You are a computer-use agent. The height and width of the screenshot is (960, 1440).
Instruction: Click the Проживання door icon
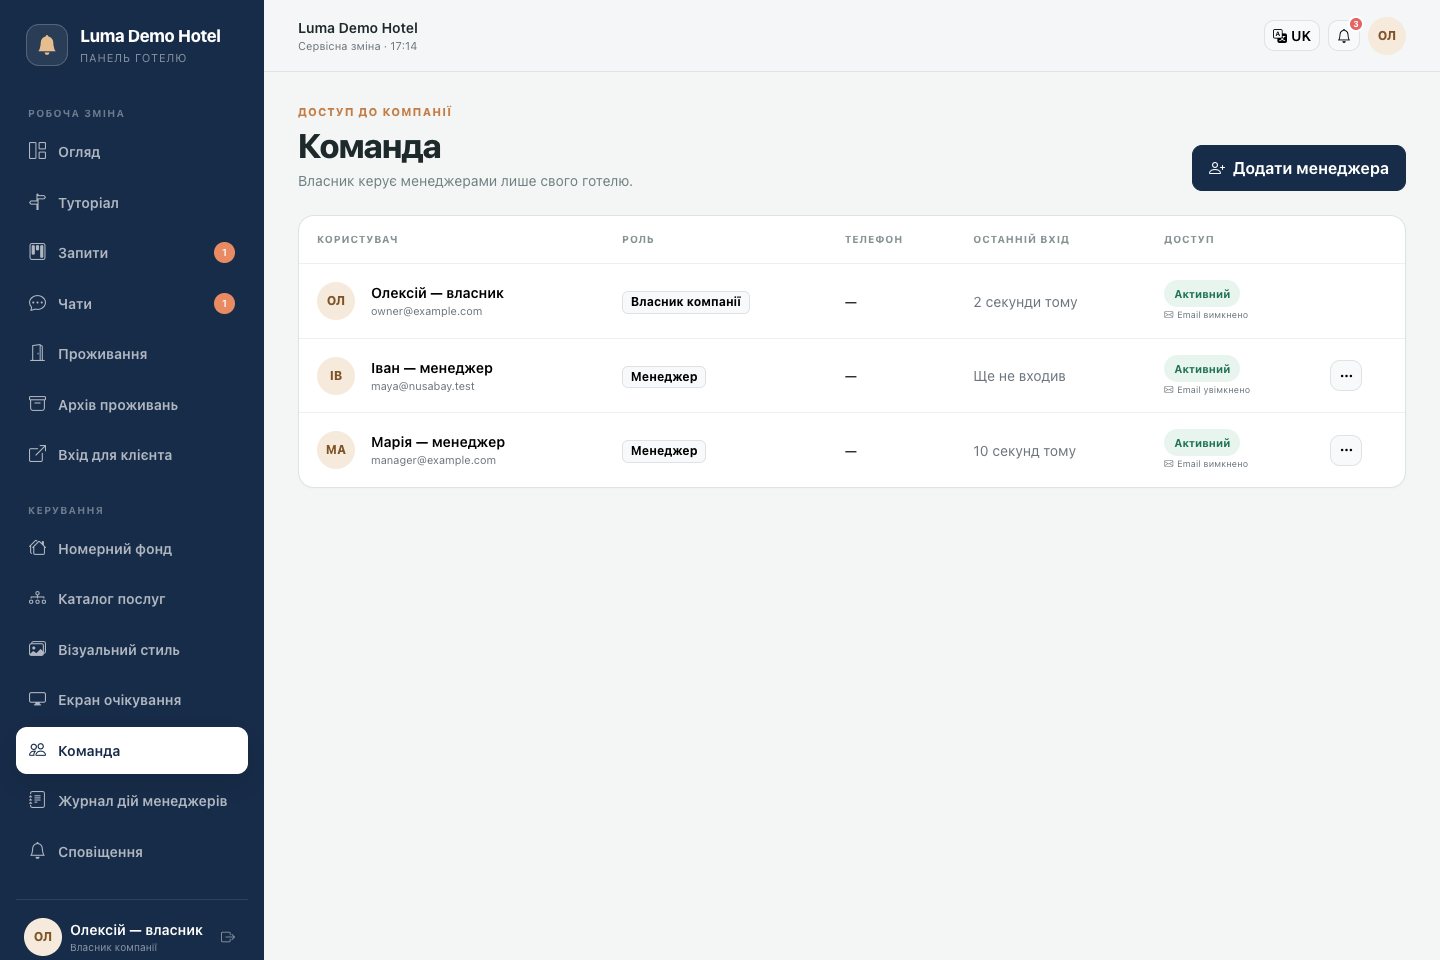coord(38,353)
